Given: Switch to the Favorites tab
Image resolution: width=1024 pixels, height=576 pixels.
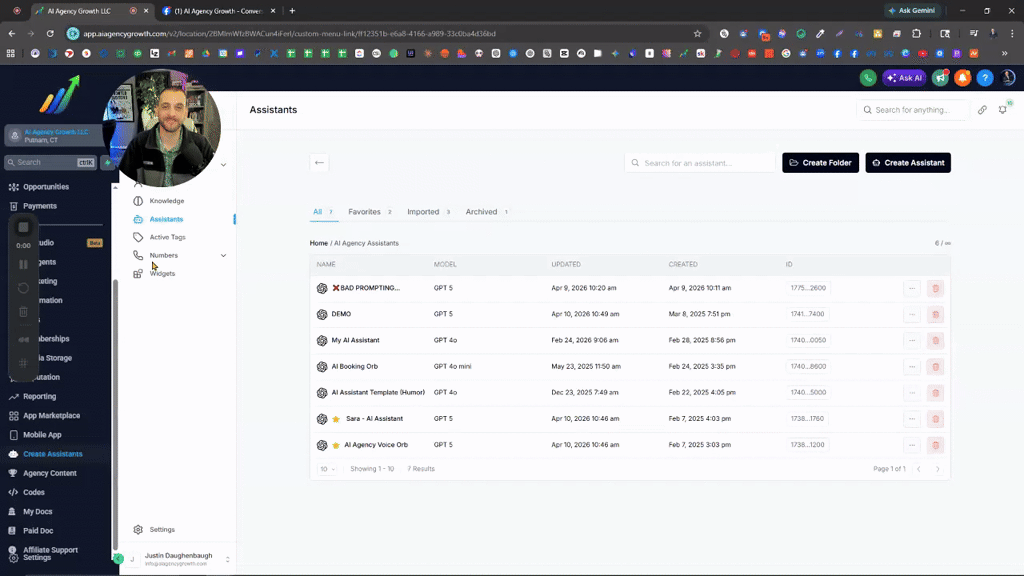Looking at the screenshot, I should pyautogui.click(x=369, y=212).
